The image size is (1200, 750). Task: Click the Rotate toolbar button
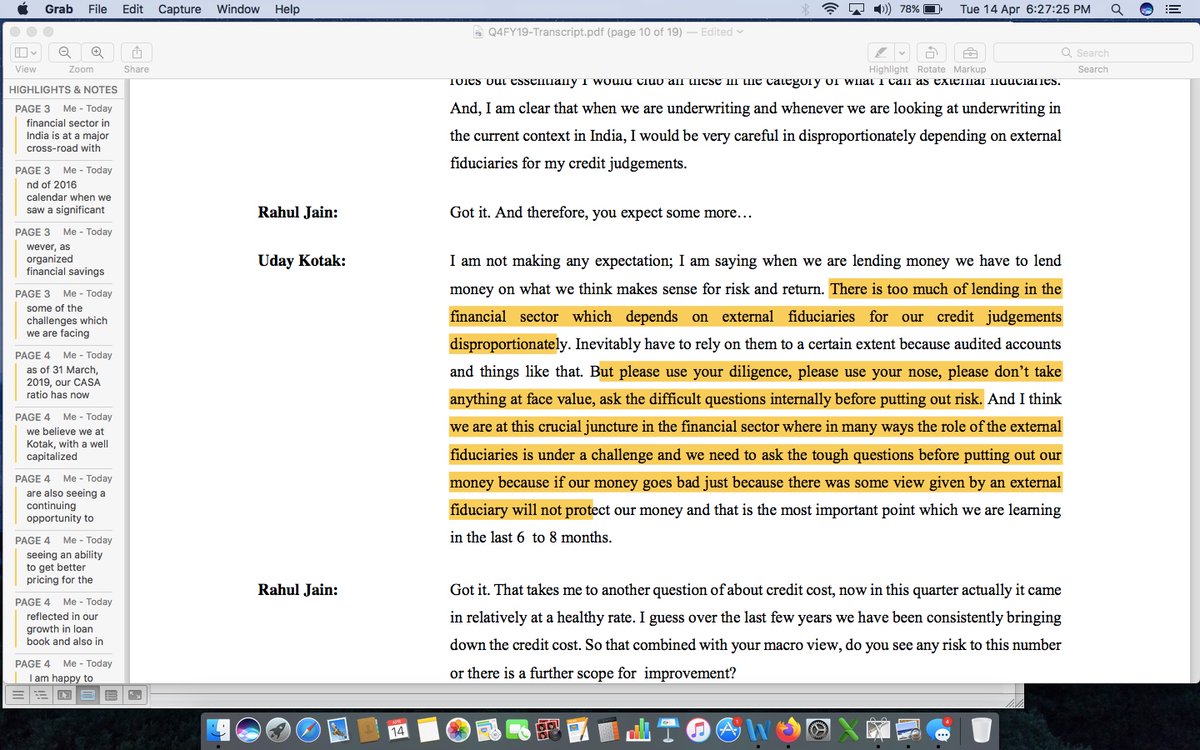tap(931, 52)
